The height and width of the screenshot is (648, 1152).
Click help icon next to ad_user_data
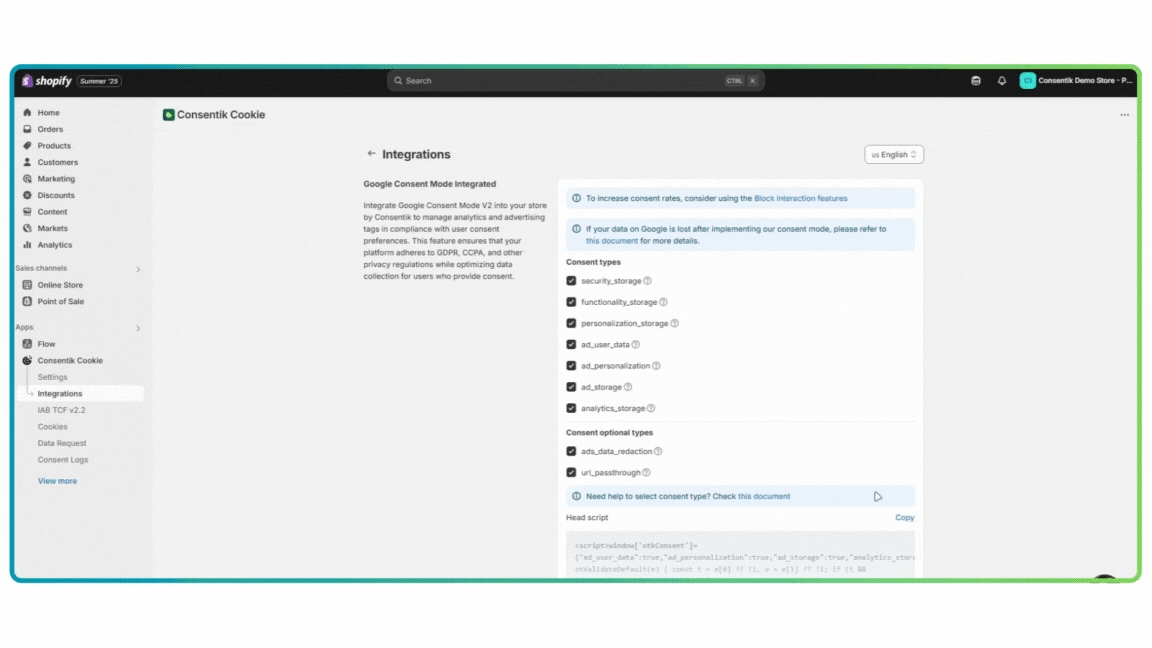[636, 345]
